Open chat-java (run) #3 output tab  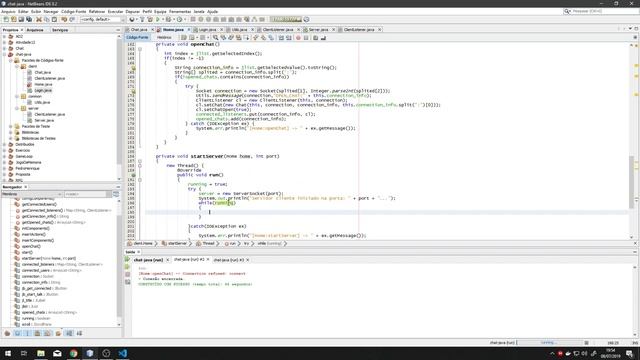coord(229,260)
